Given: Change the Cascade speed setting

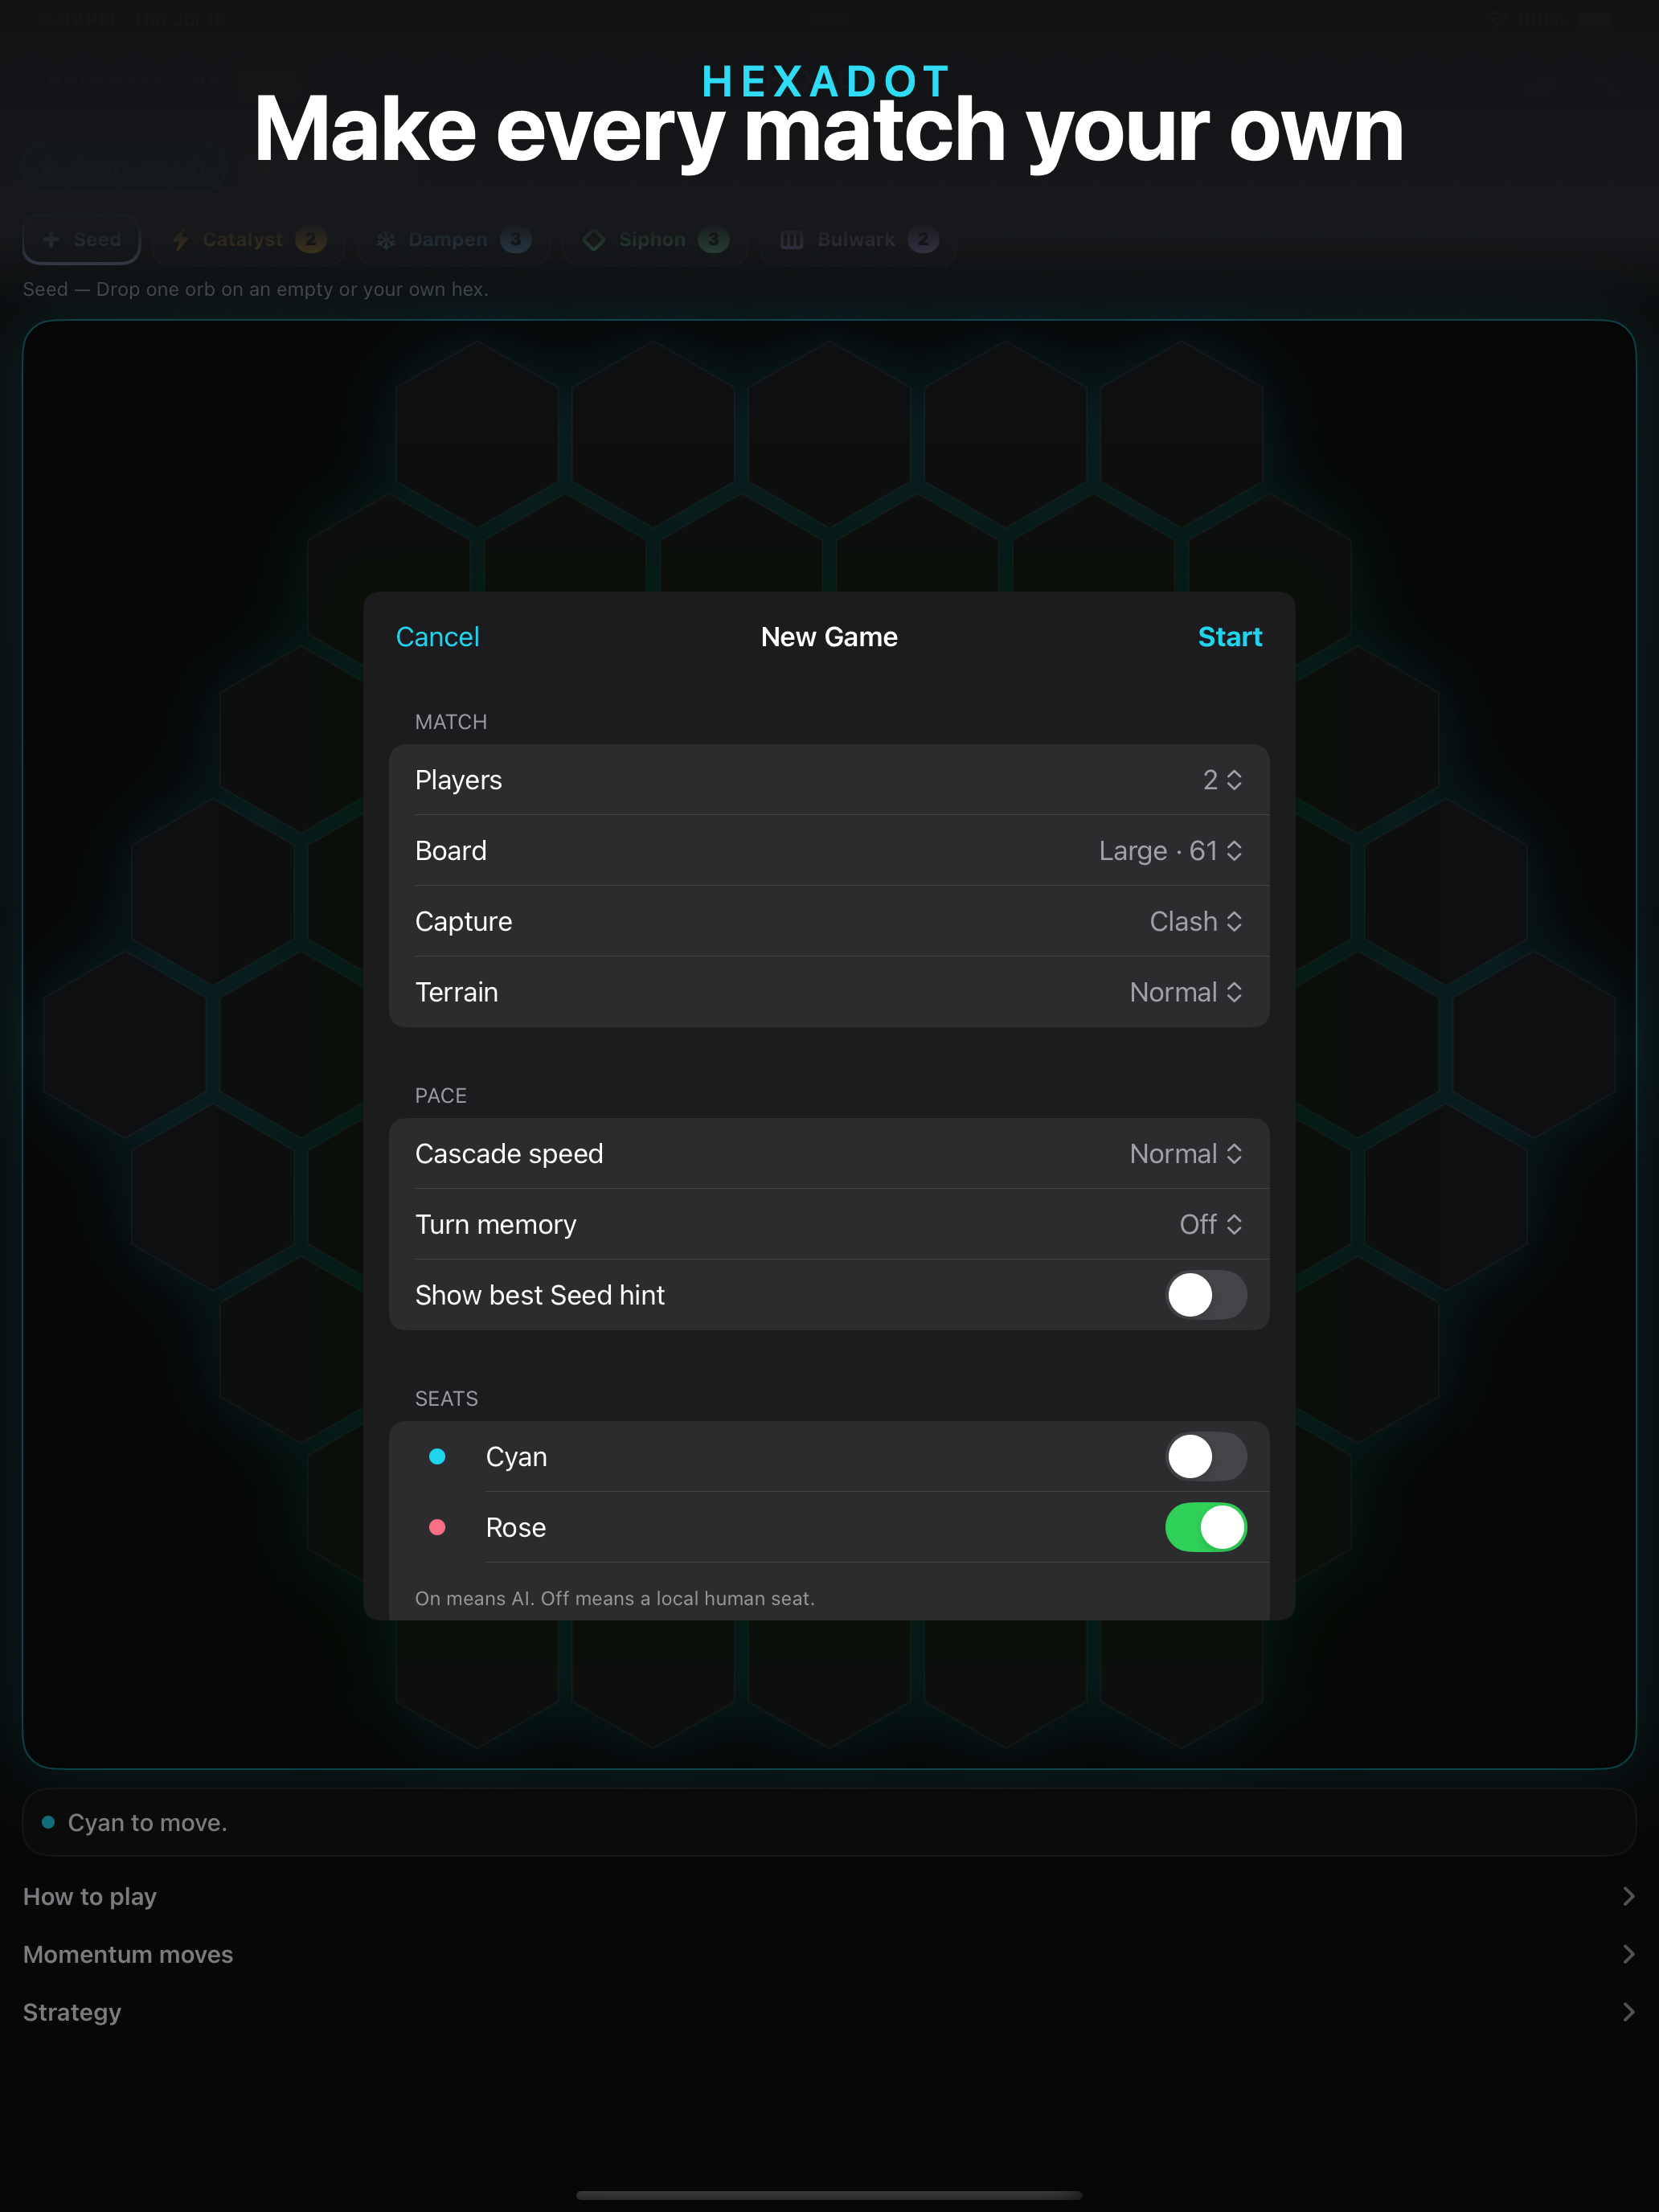Looking at the screenshot, I should [x=1186, y=1154].
